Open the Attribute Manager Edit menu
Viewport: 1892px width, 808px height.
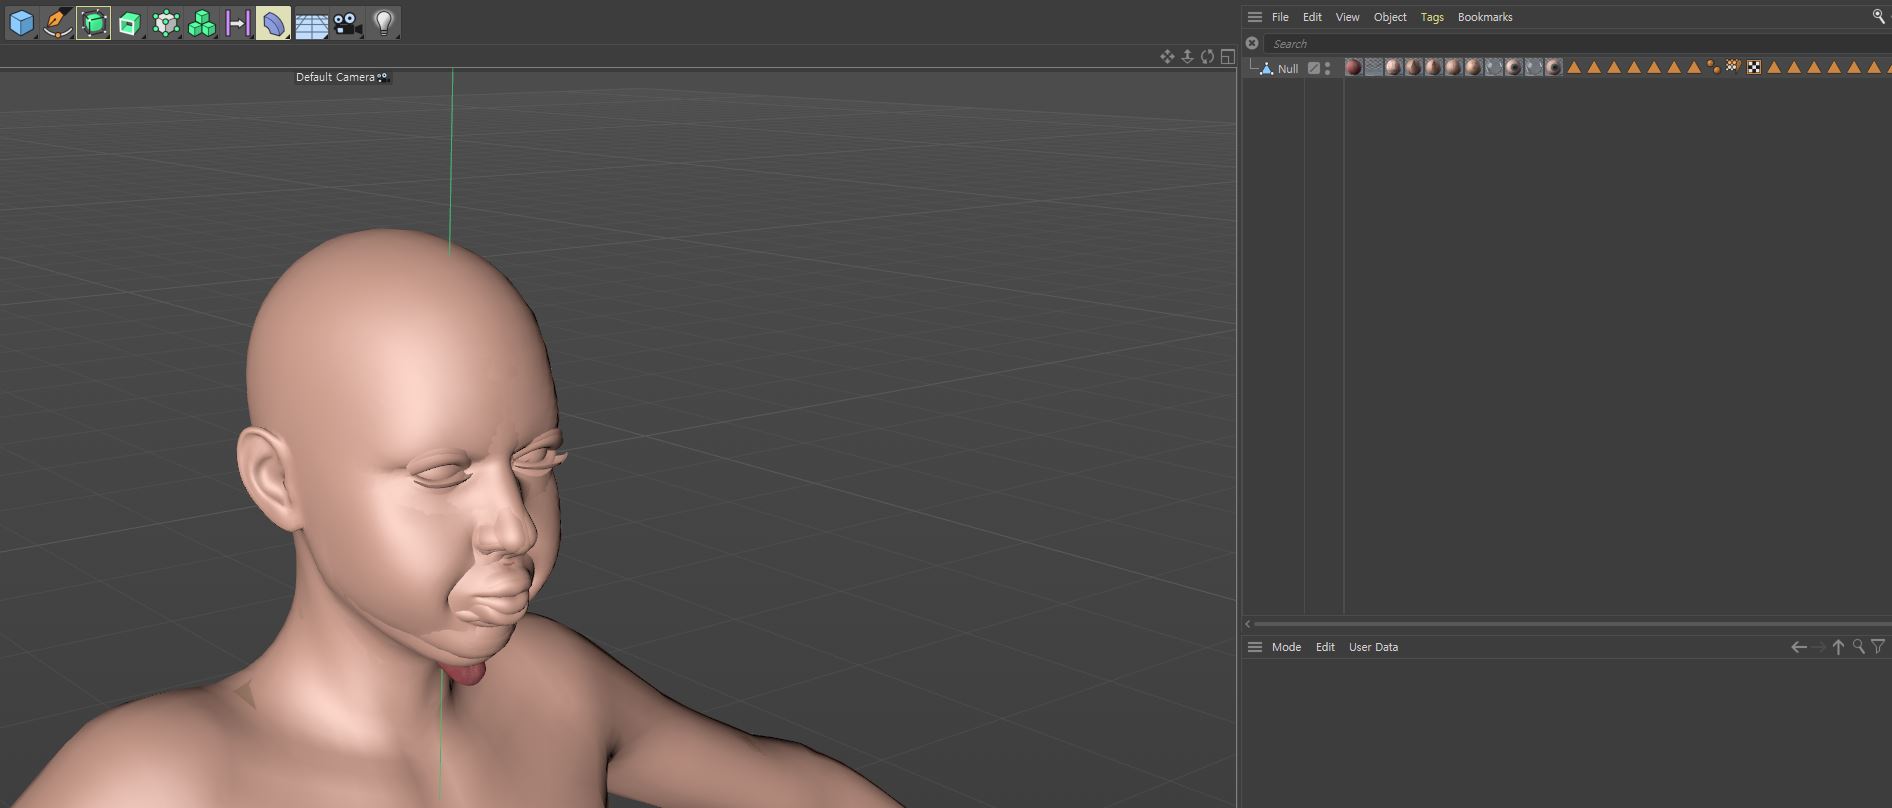click(x=1325, y=647)
